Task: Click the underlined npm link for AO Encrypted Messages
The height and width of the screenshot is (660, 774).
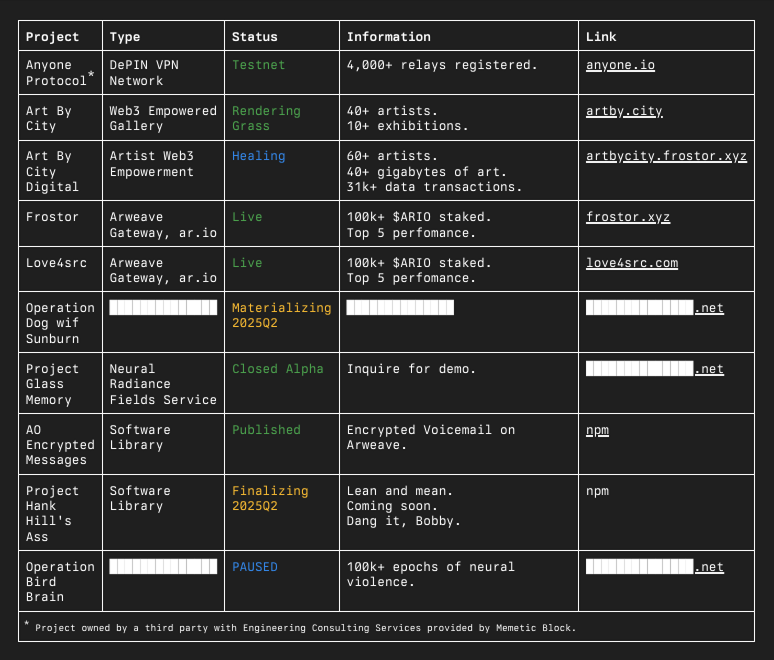Action: tap(597, 430)
